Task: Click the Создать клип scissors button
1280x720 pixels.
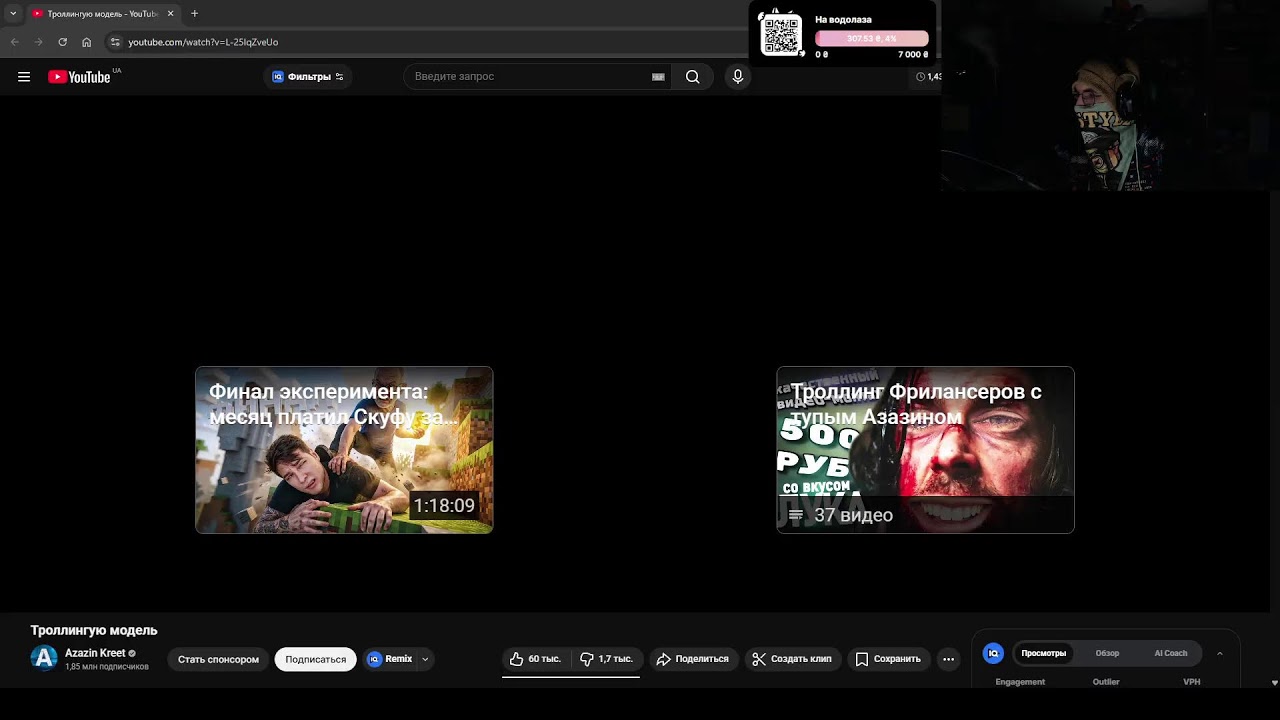Action: coord(792,659)
